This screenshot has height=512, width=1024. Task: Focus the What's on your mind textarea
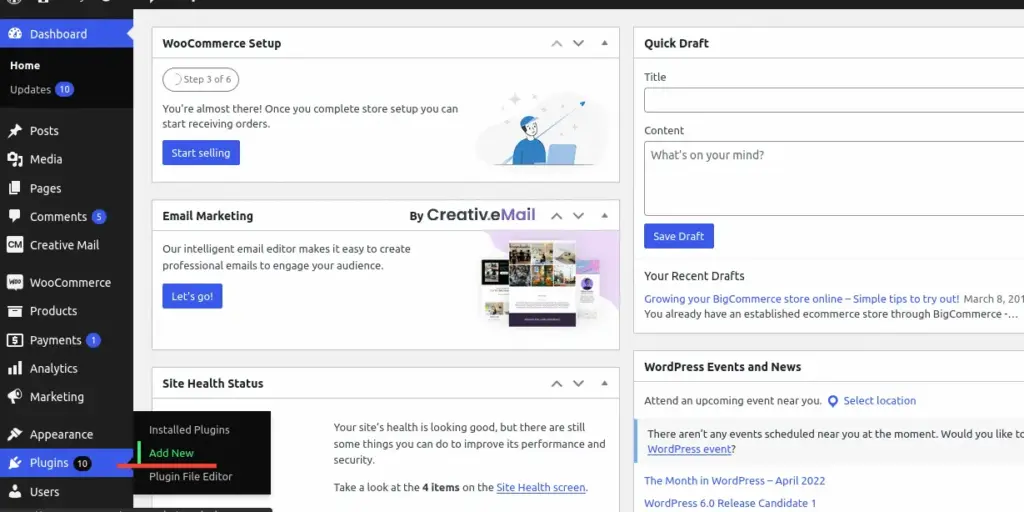[834, 178]
